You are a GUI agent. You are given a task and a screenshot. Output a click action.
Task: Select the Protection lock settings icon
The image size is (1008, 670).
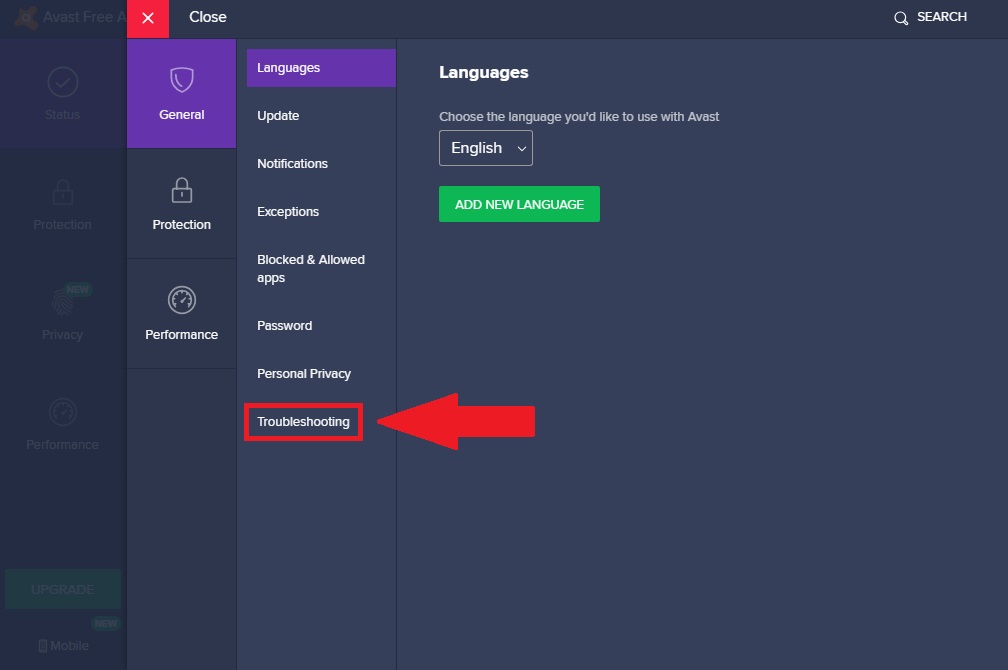(x=181, y=190)
